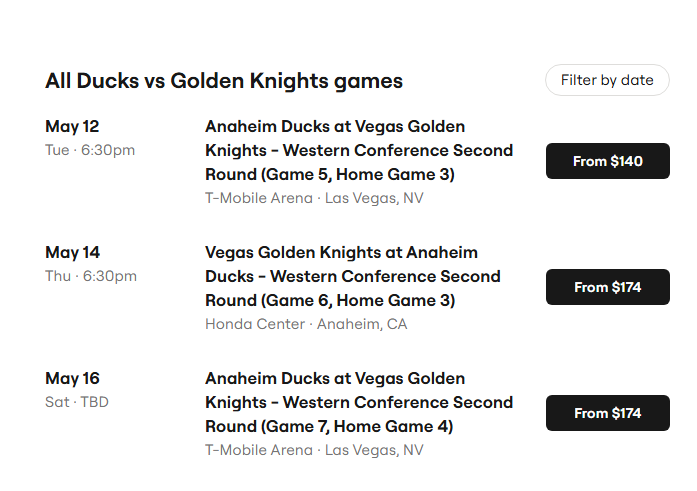The height and width of the screenshot is (491, 697).
Task: Open the Filter by date button
Action: tap(607, 80)
